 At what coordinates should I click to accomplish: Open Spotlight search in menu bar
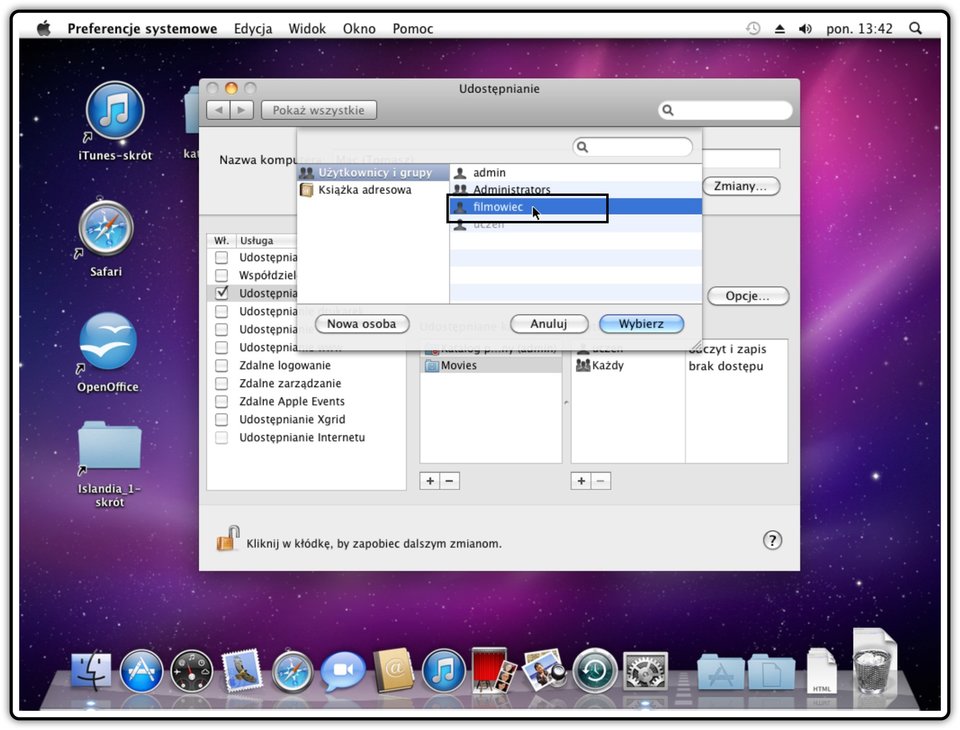click(x=915, y=28)
